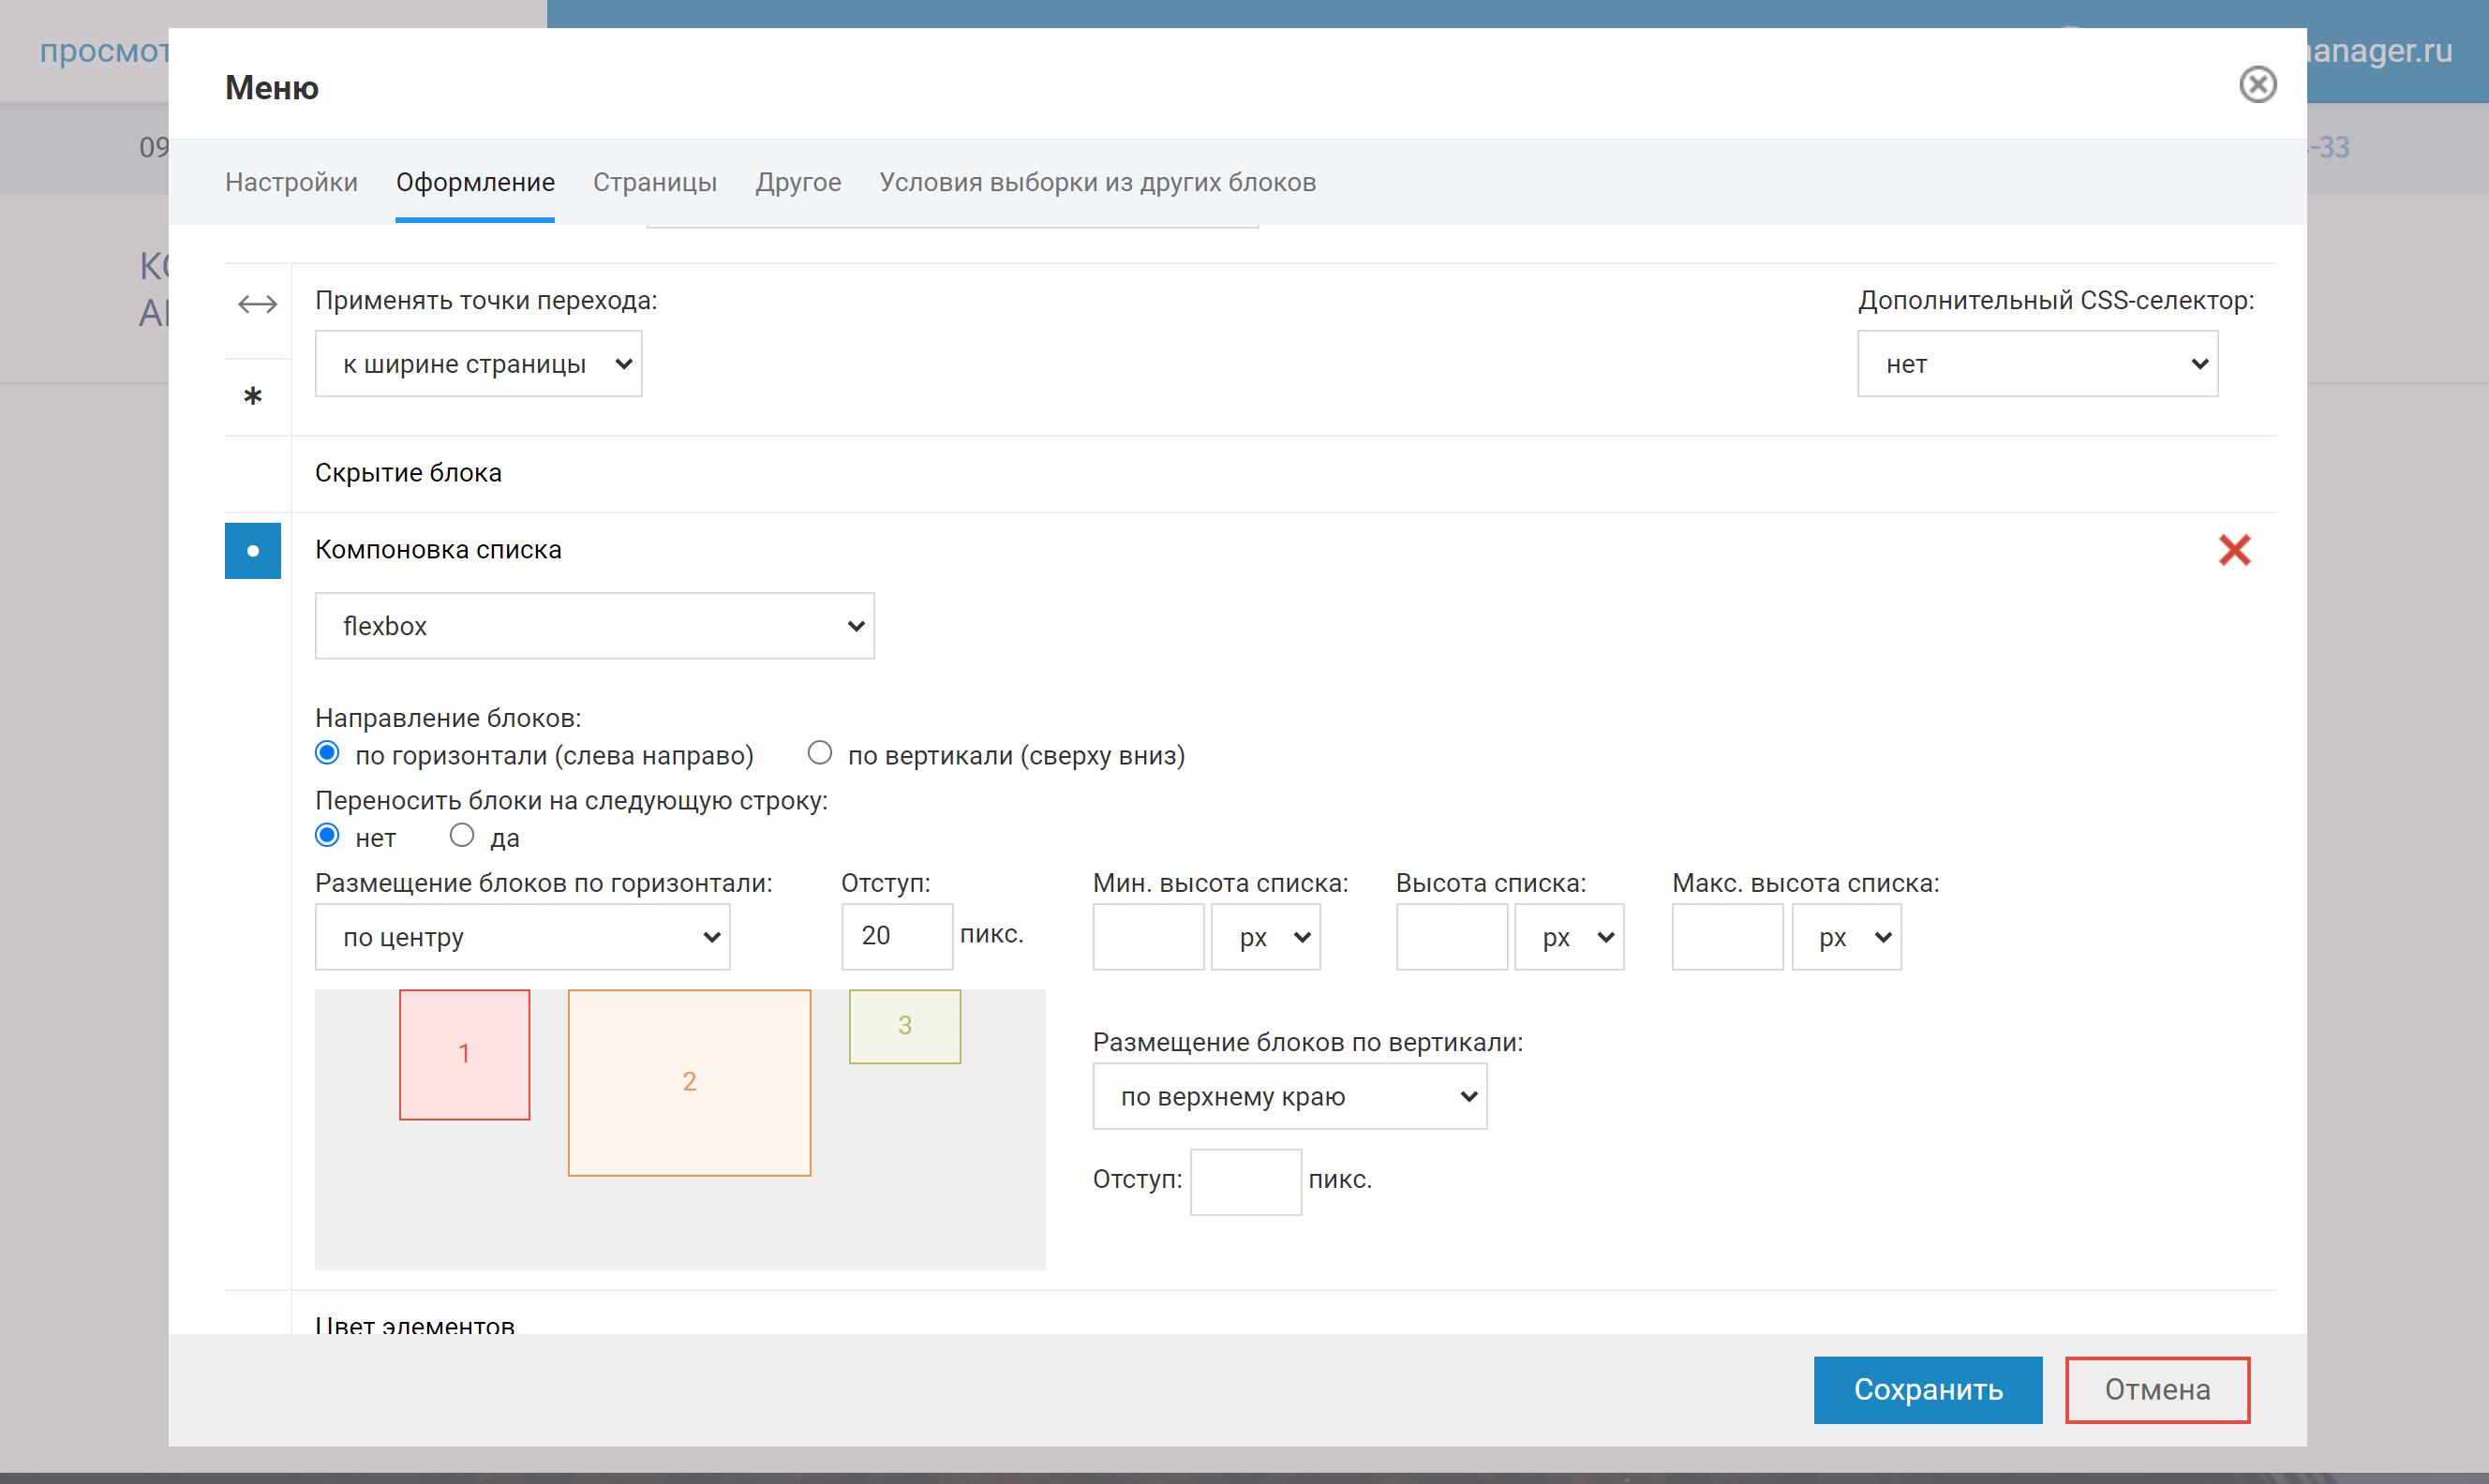
Task: Click the asterisk icon in left sidebar
Action: [x=253, y=397]
